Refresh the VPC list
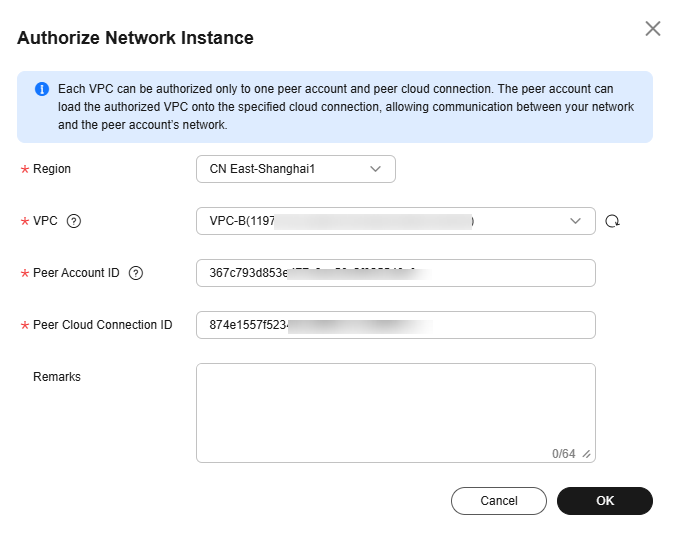 [612, 221]
